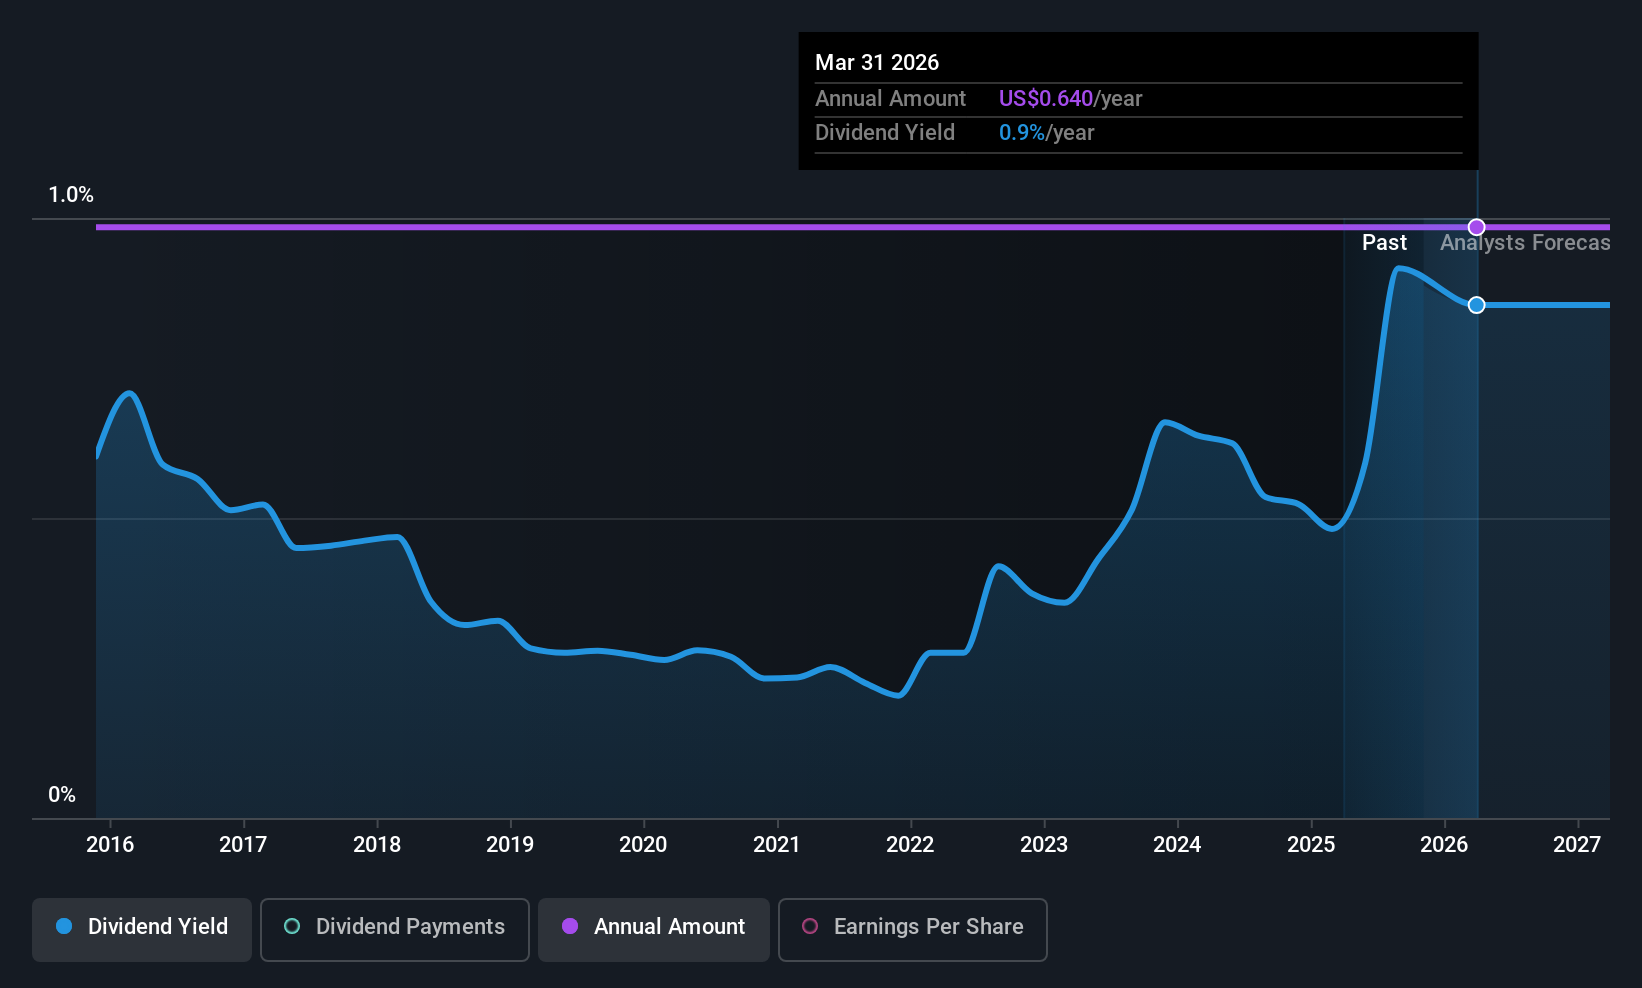
Task: Toggle Dividend Payments display on
Action: click(394, 928)
